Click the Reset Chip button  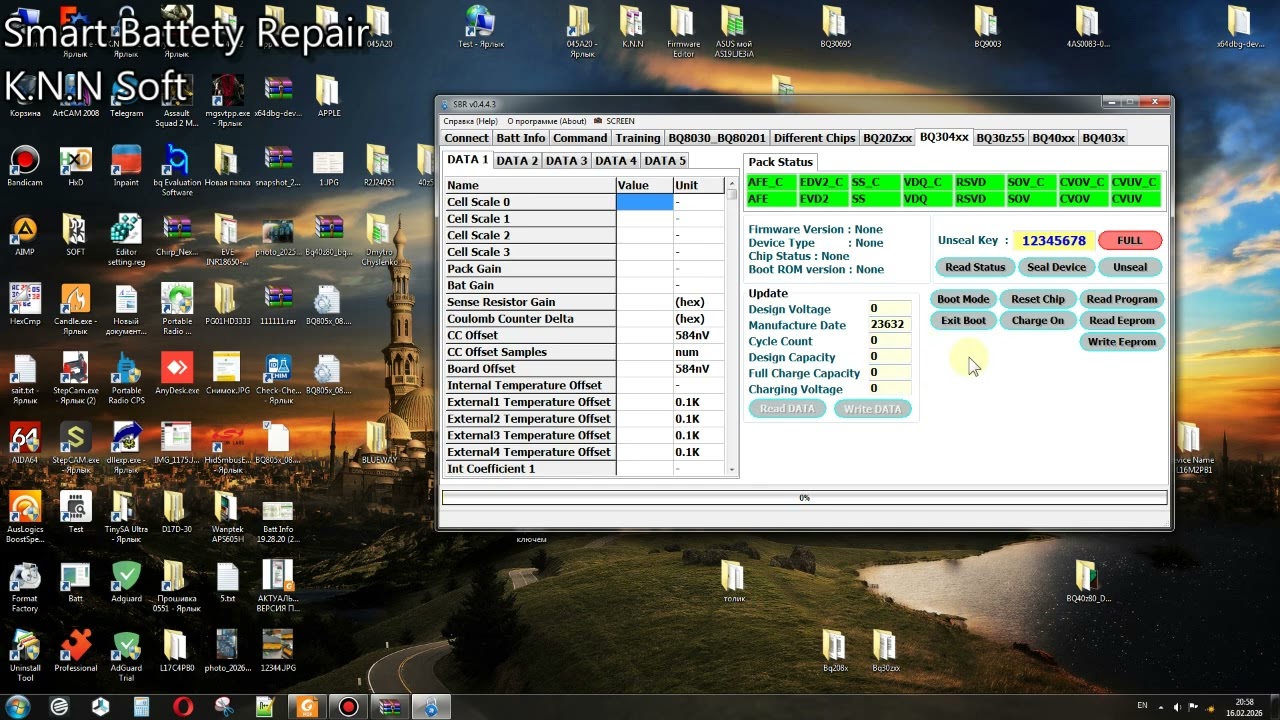coord(1038,299)
